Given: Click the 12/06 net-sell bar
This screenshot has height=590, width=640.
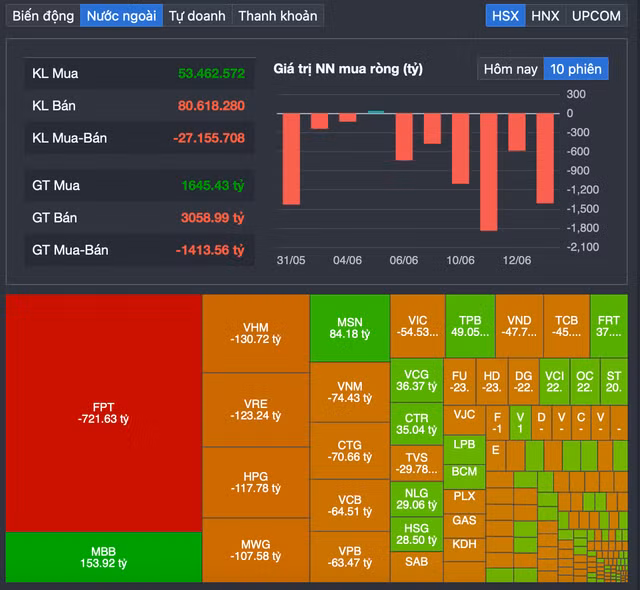Looking at the screenshot, I should tap(517, 132).
